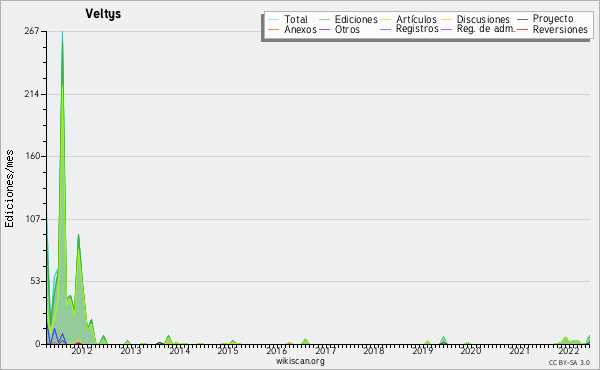Click the 2015 x-axis label
The width and height of the screenshot is (600, 370).
tap(228, 351)
